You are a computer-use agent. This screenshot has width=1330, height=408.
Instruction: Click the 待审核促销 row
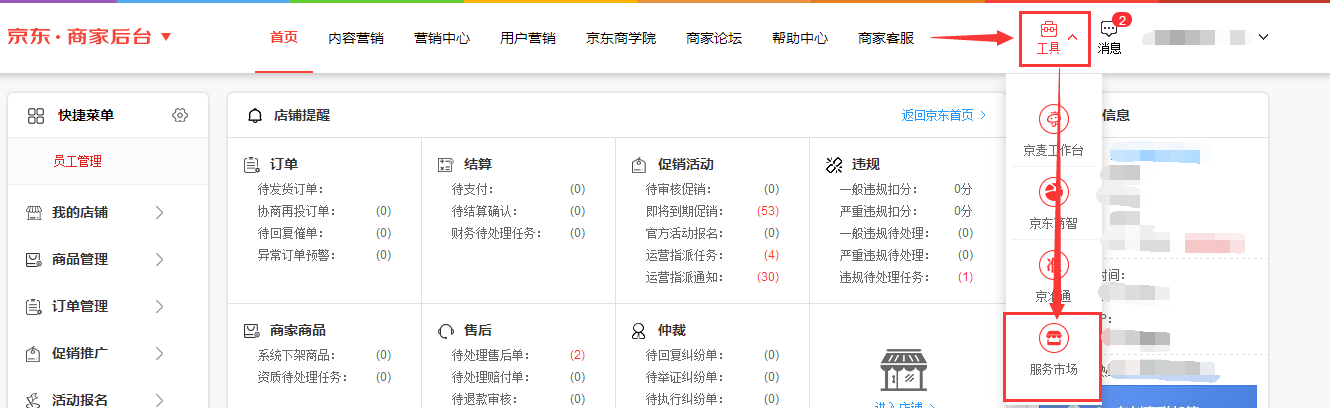712,189
